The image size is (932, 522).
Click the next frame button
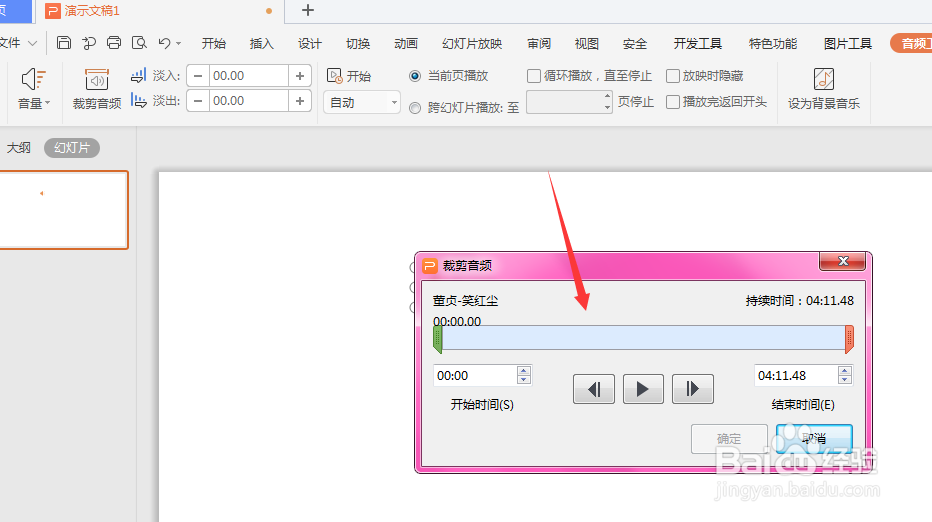pos(692,389)
